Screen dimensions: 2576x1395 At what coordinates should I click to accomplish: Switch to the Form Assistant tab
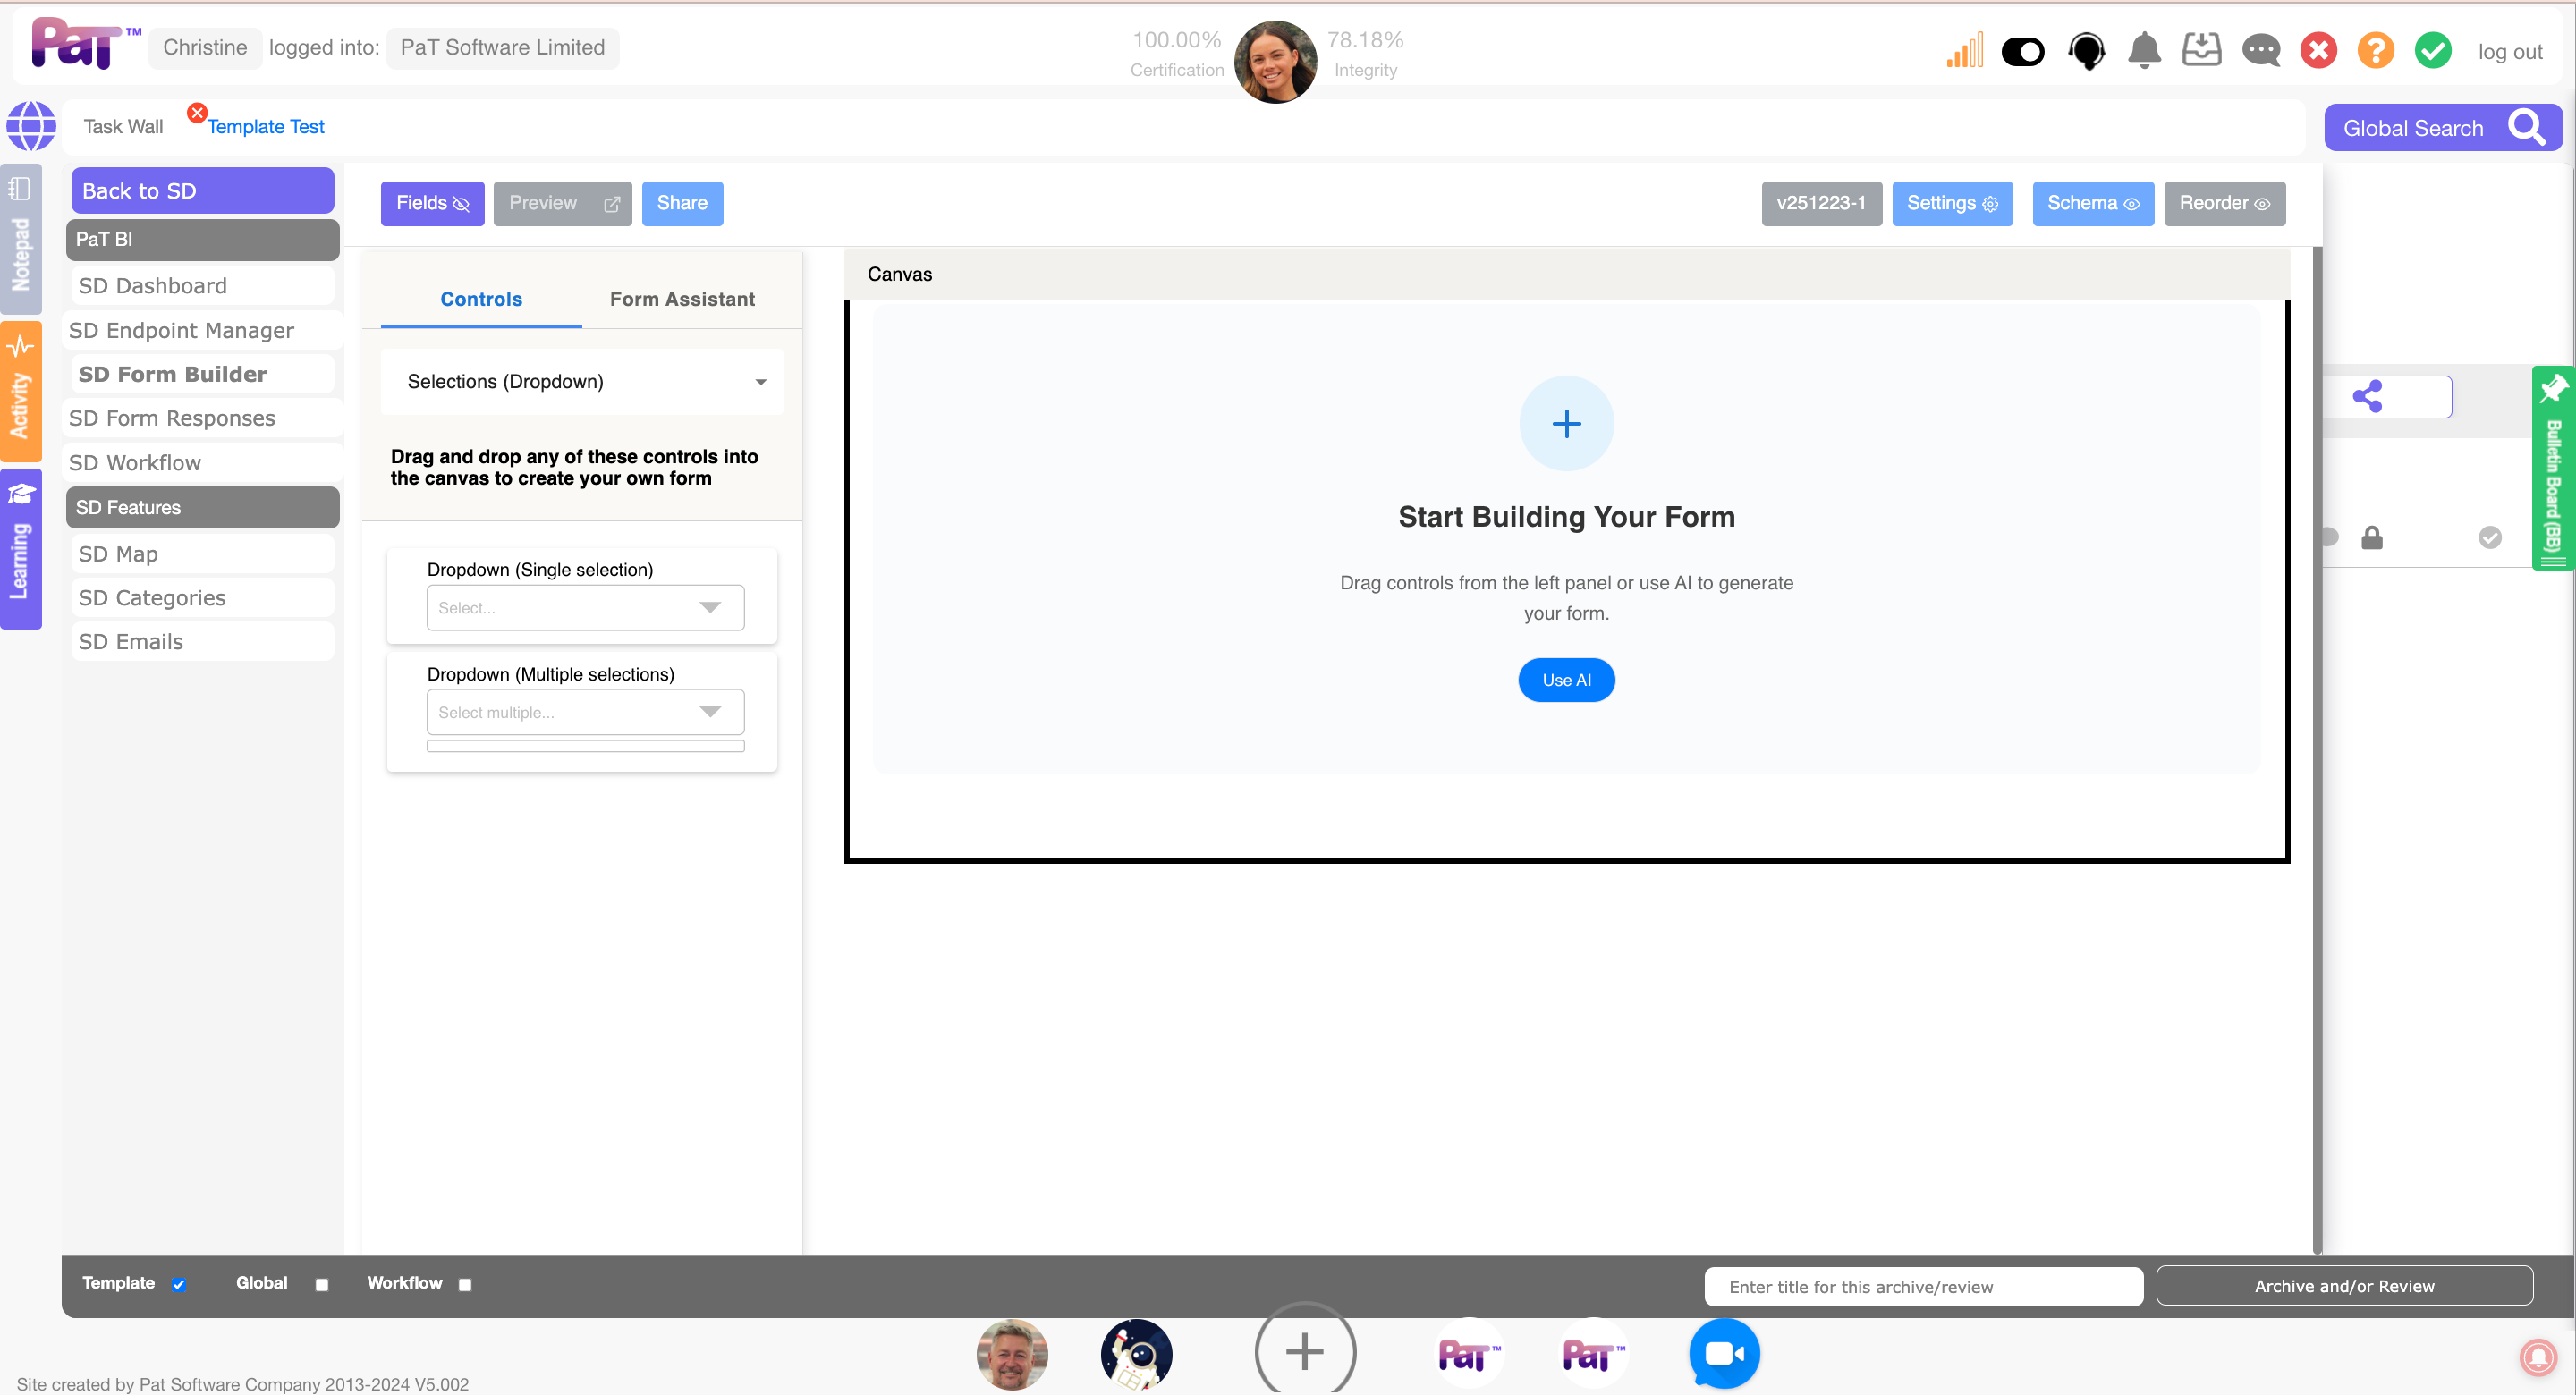682,299
